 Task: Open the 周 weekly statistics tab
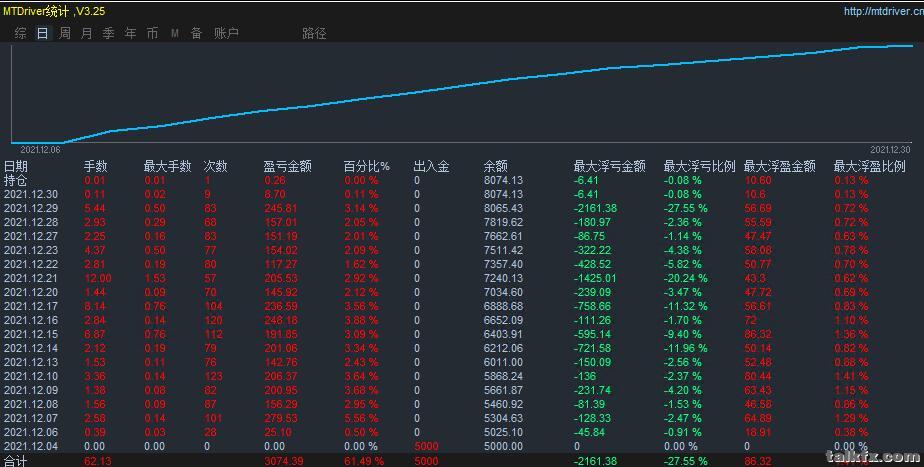point(64,33)
